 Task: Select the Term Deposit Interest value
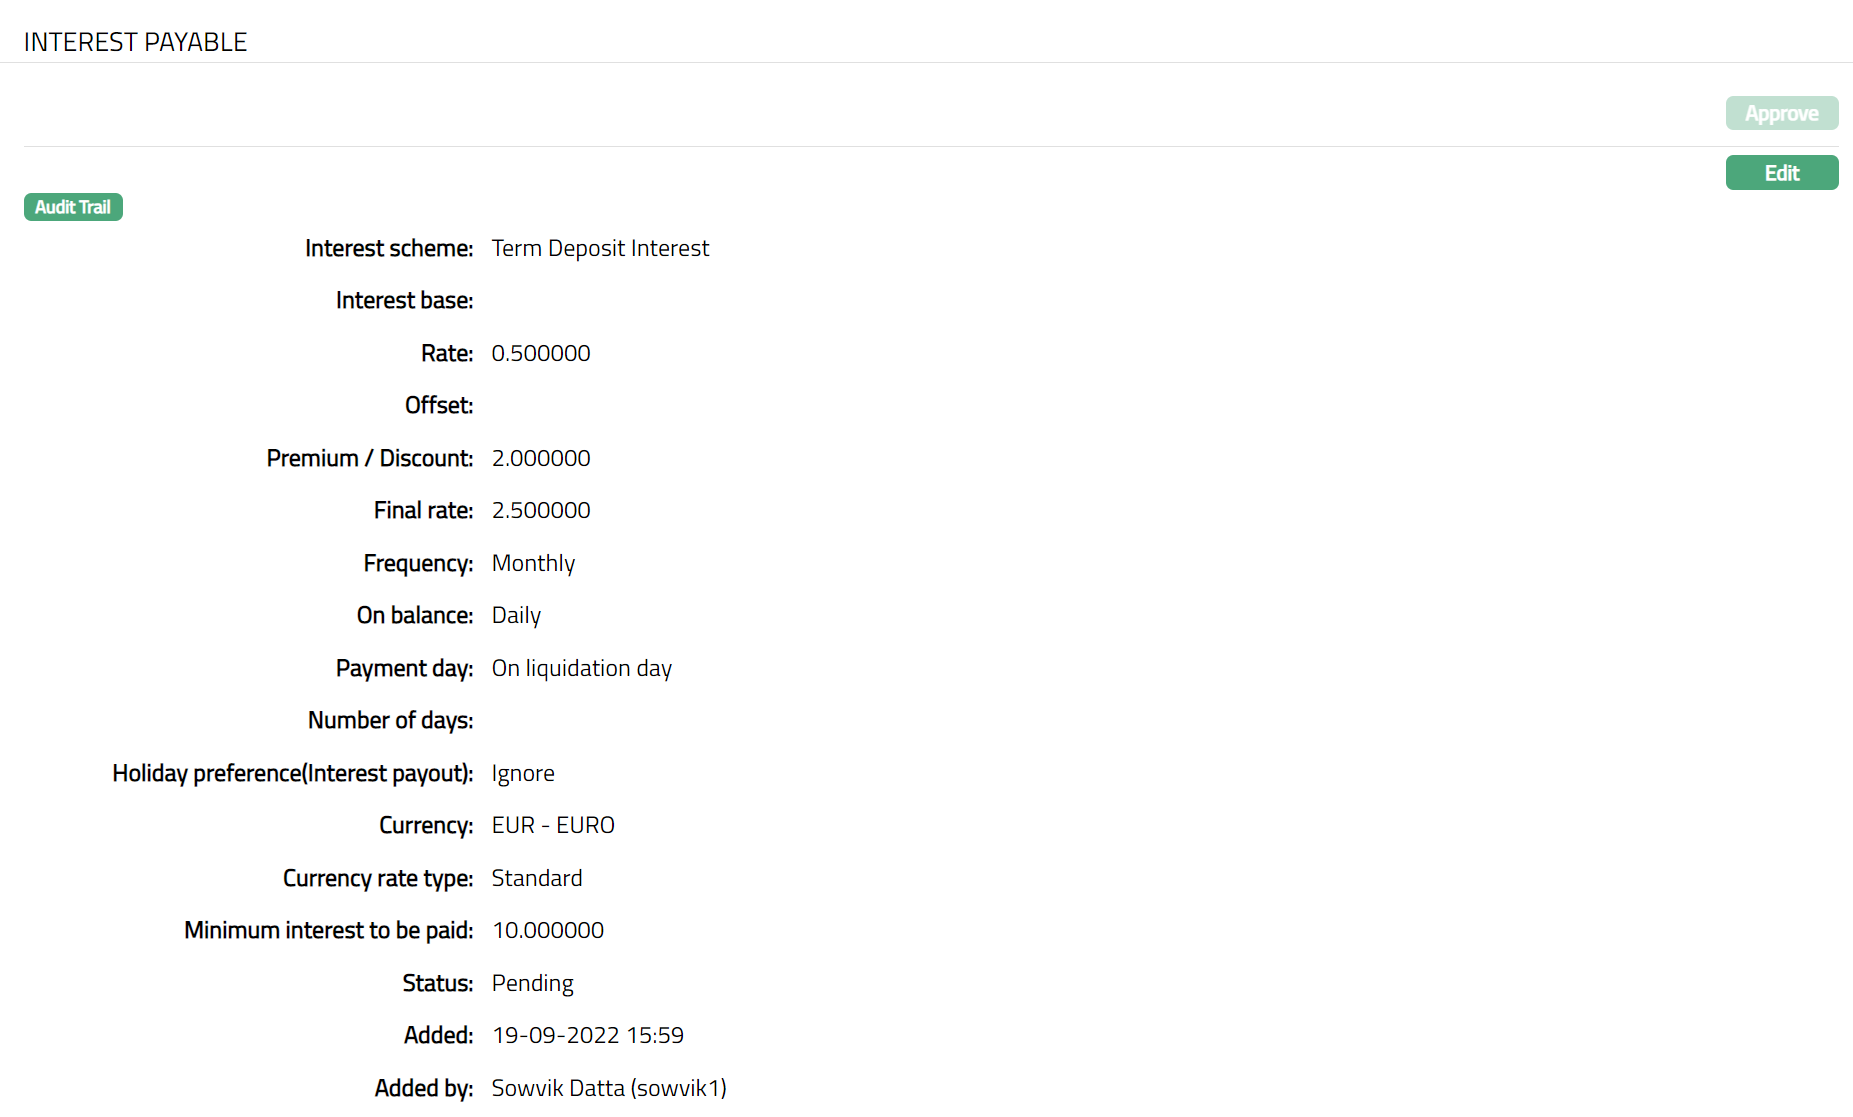tap(600, 248)
